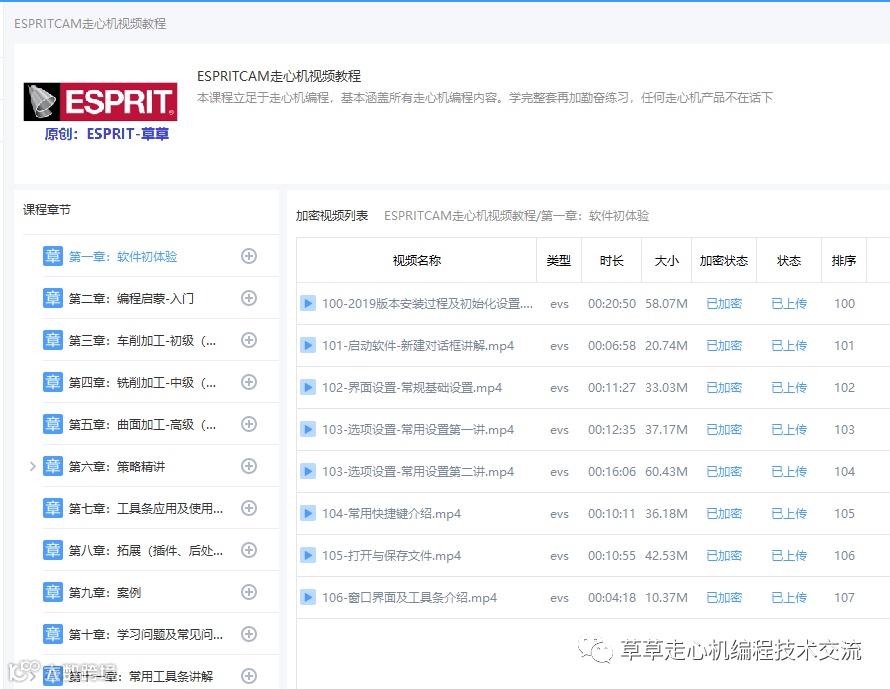The width and height of the screenshot is (890, 689).
Task: Click the plus icon beside 第七章：工具条应用及使用
Action: point(249,508)
